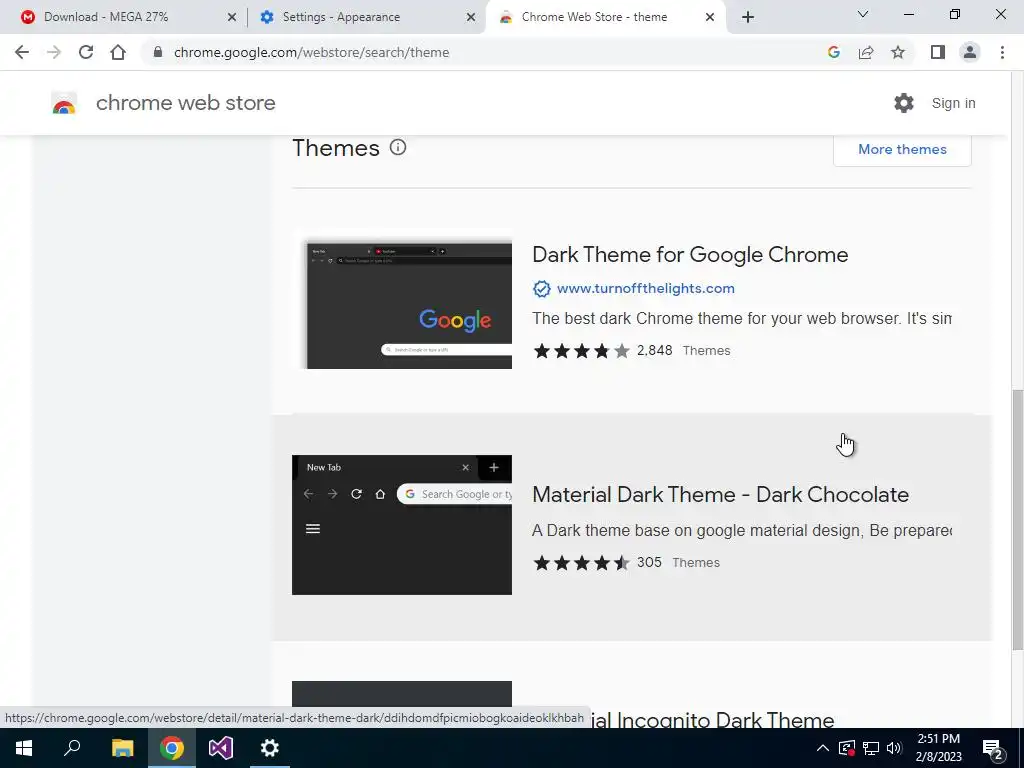Viewport: 1024px width, 768px height.
Task: Click the network status tray icon
Action: [871, 748]
